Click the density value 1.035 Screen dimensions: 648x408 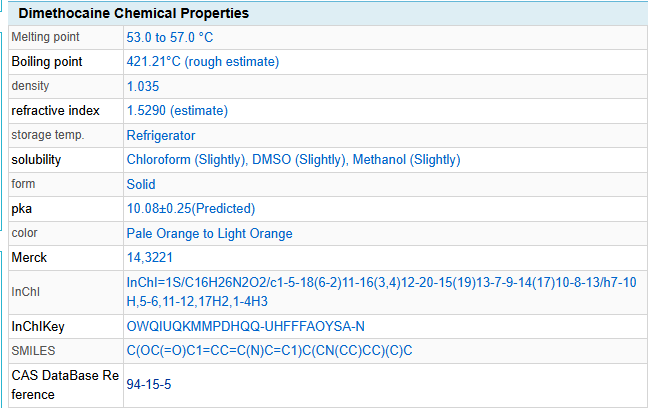(x=143, y=86)
